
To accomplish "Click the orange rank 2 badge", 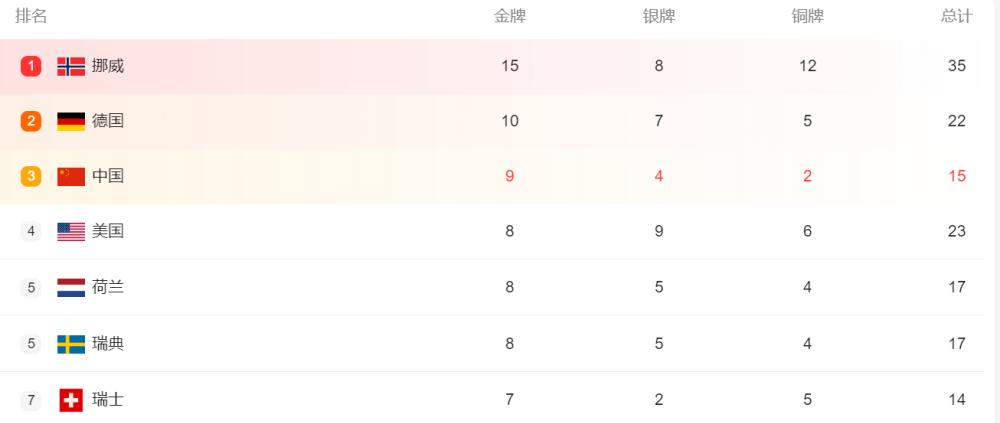I will 31,121.
